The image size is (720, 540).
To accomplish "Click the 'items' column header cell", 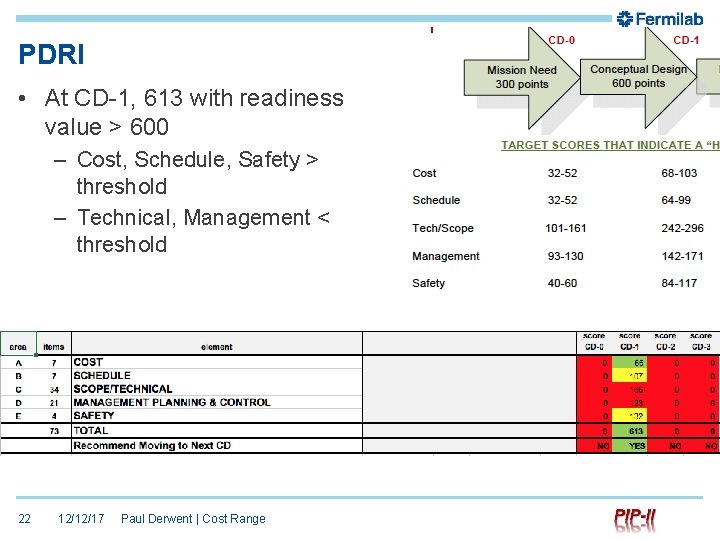I will point(54,343).
